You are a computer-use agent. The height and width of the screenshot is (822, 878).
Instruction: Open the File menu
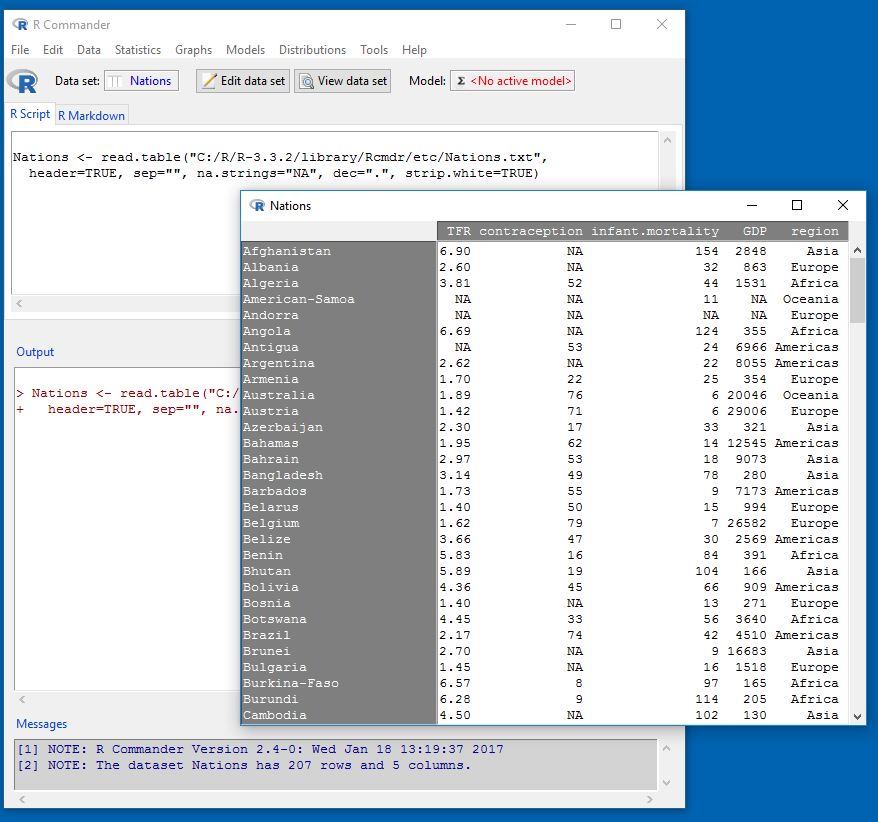[20, 50]
